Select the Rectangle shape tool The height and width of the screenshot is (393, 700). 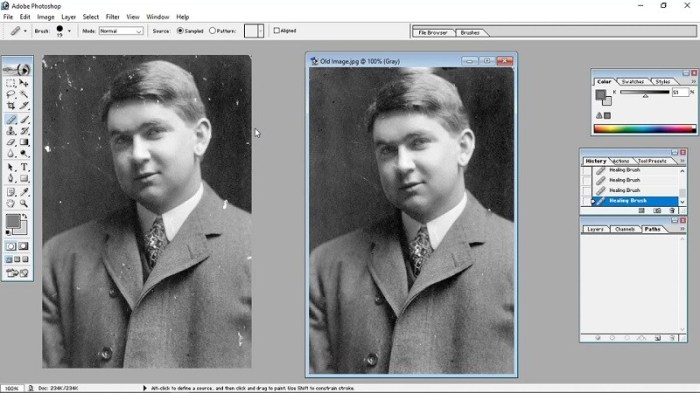tap(24, 179)
